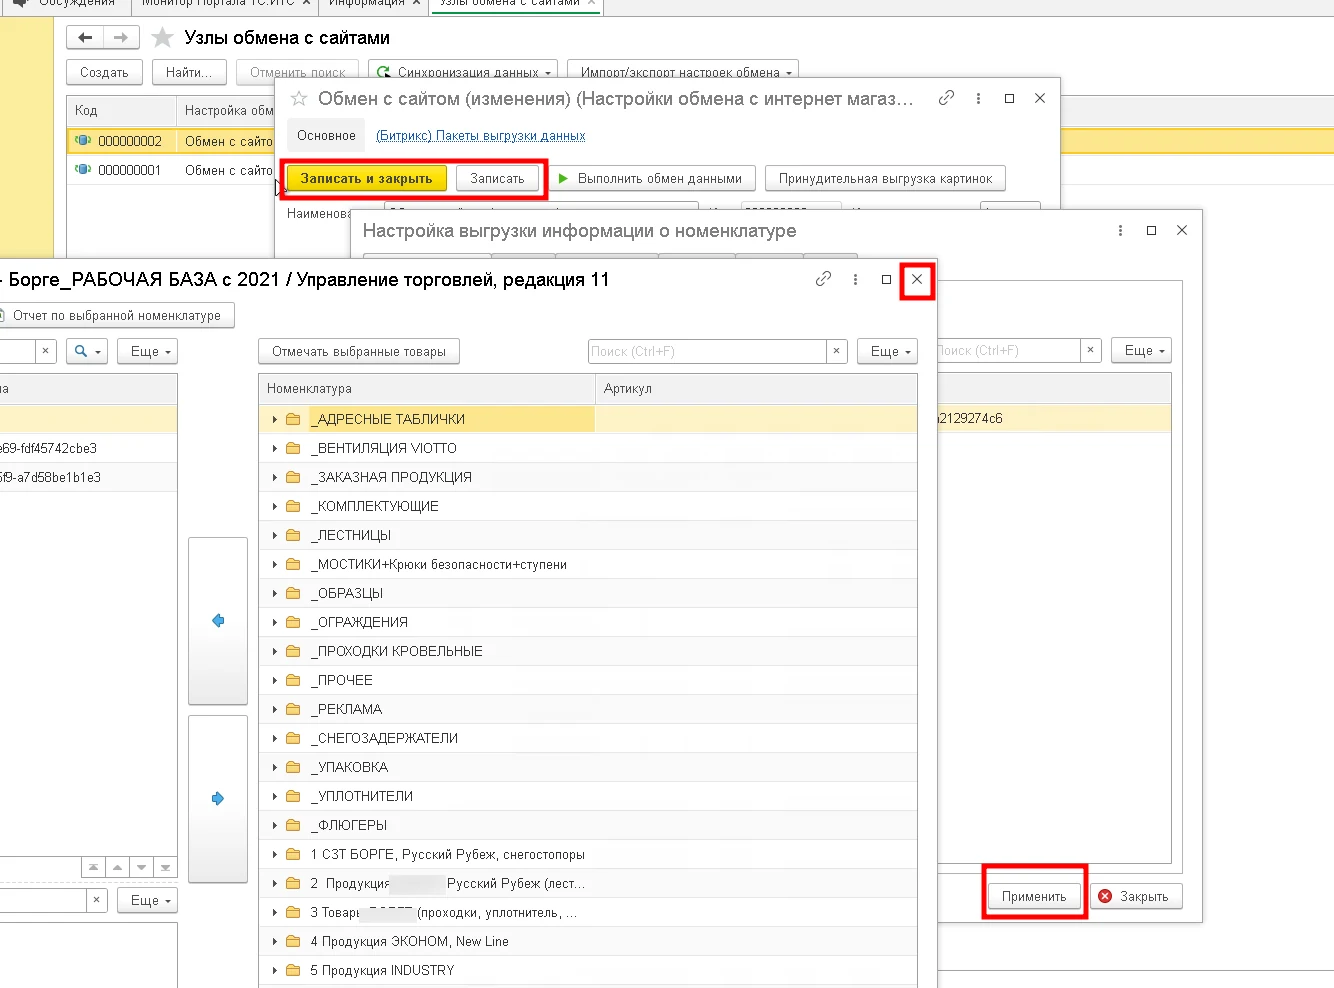This screenshot has height=988, width=1334.
Task: Copy link icon in Обмен с сайтом dialog
Action: 946,98
